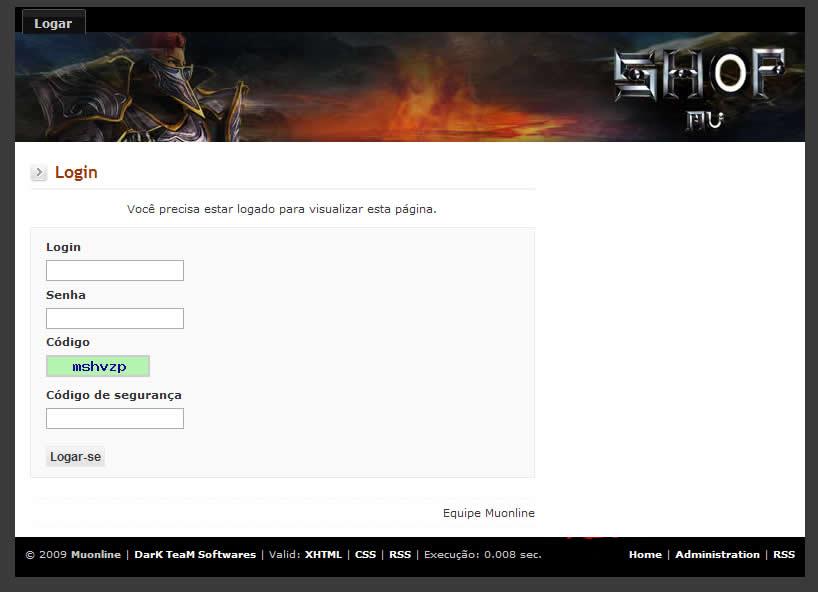
Task: Click the Código de segurança label
Action: (114, 395)
